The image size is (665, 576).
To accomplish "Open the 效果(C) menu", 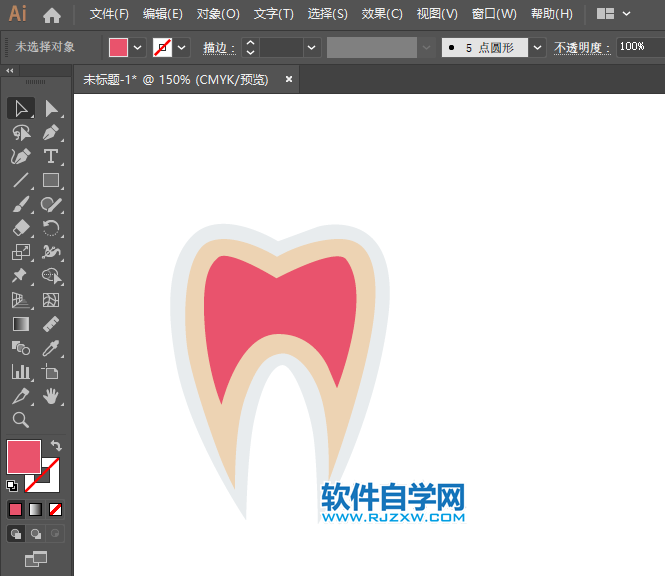I will [382, 14].
